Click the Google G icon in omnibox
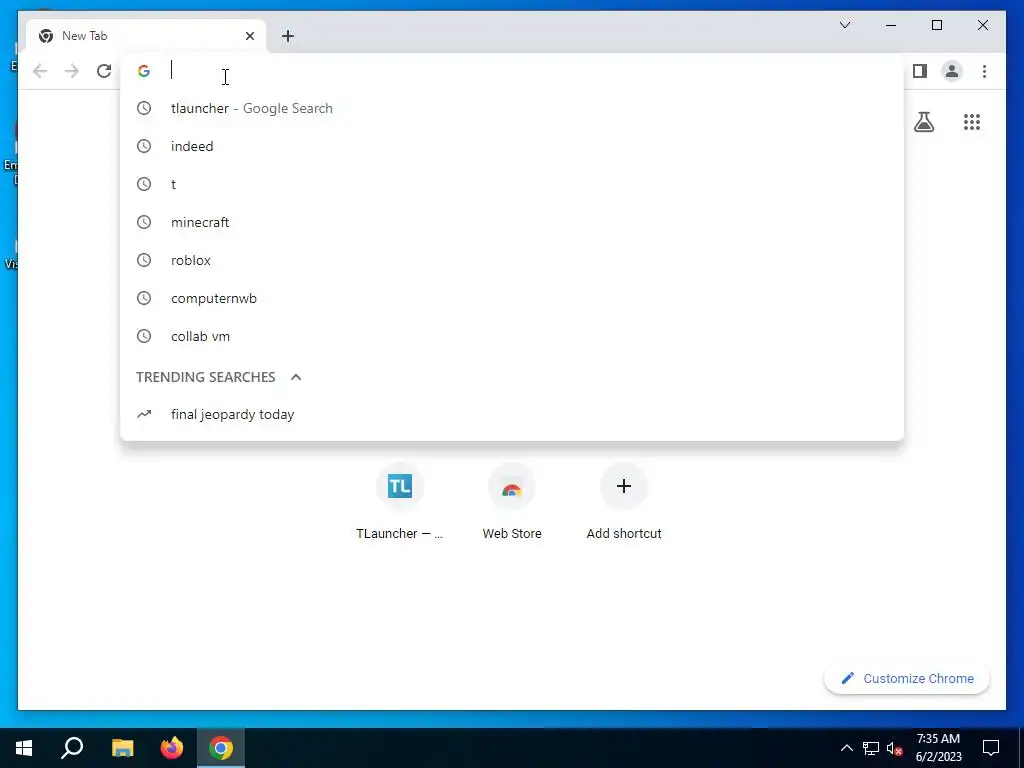The image size is (1024, 768). [144, 71]
